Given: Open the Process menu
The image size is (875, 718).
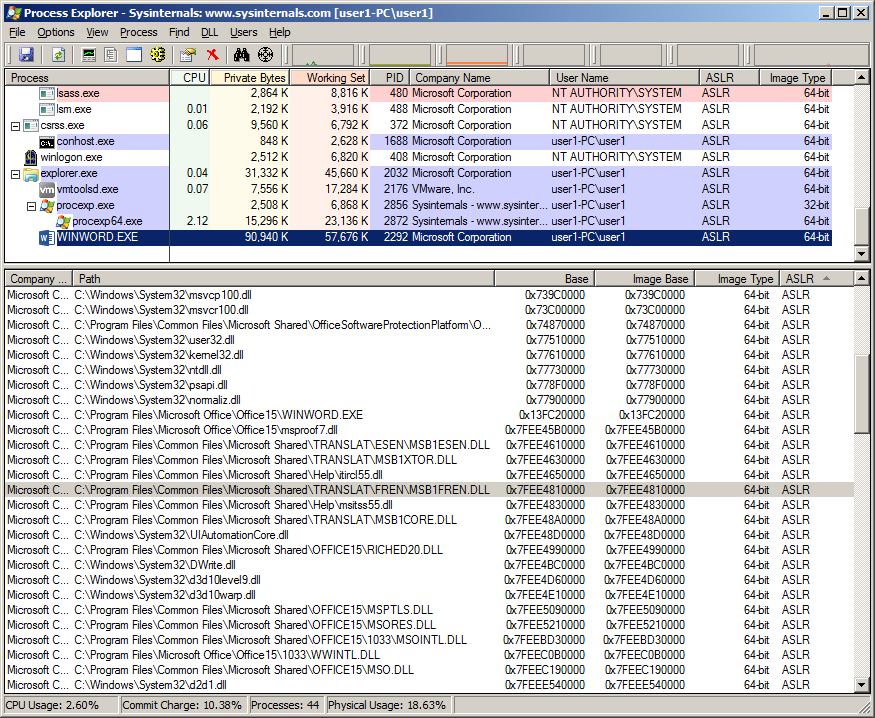Looking at the screenshot, I should click(138, 32).
